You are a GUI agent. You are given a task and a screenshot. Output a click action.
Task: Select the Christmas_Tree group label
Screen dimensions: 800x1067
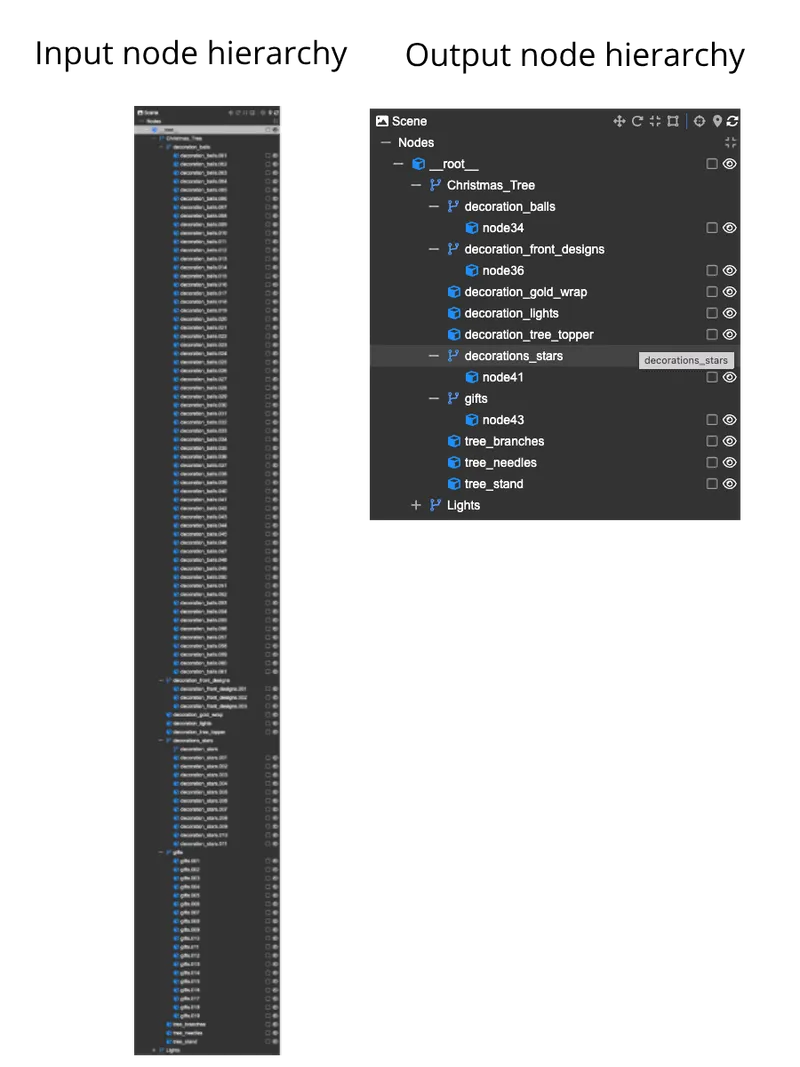(x=490, y=185)
